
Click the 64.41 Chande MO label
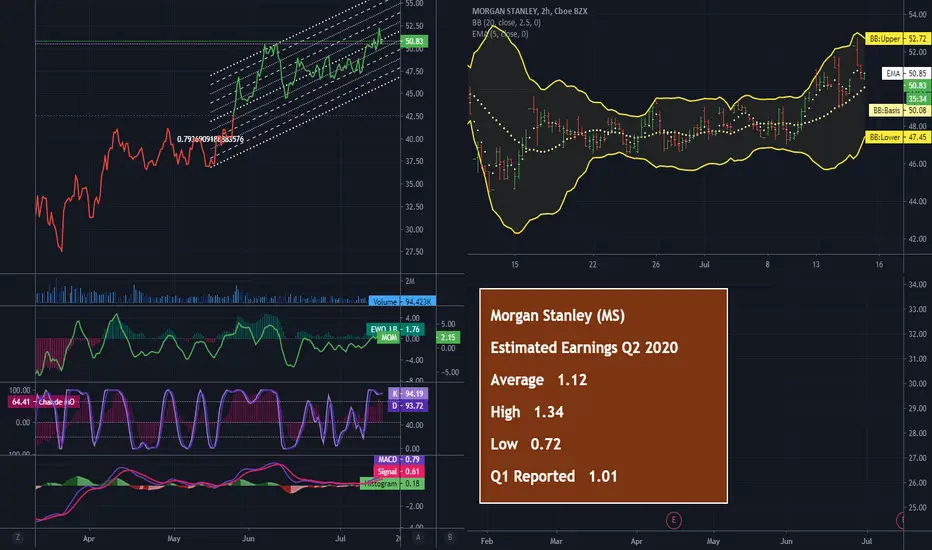tap(43, 402)
